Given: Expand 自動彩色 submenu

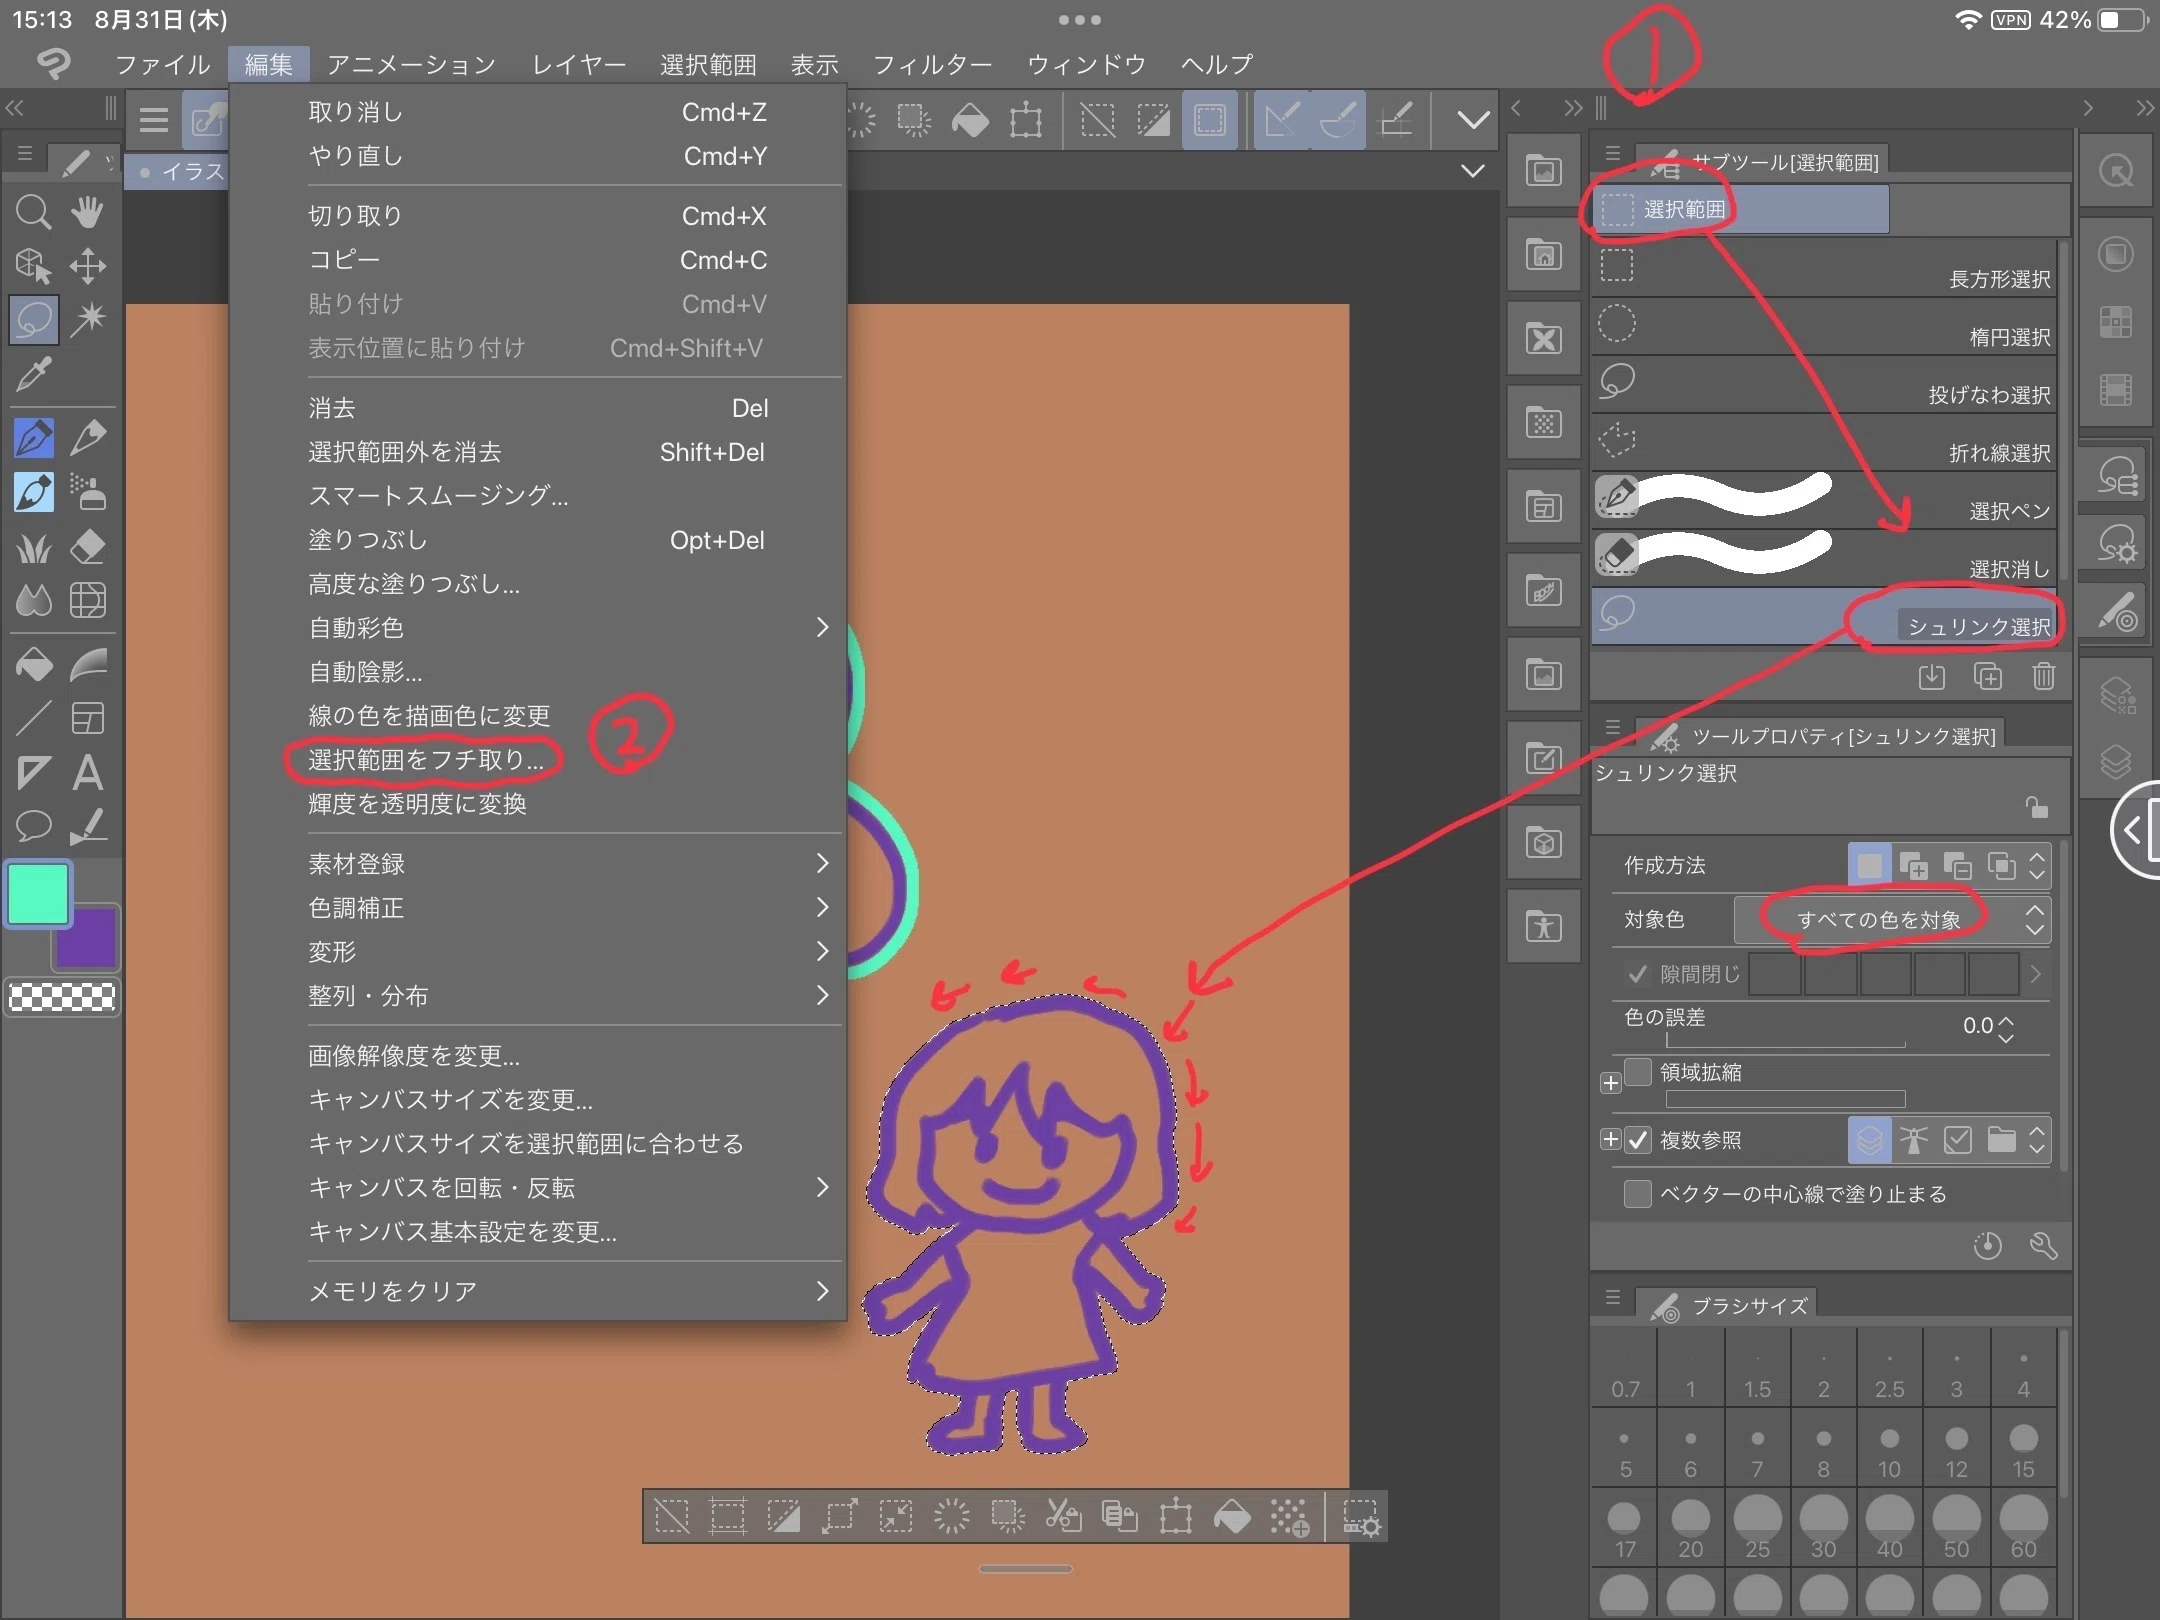Looking at the screenshot, I should 568,627.
